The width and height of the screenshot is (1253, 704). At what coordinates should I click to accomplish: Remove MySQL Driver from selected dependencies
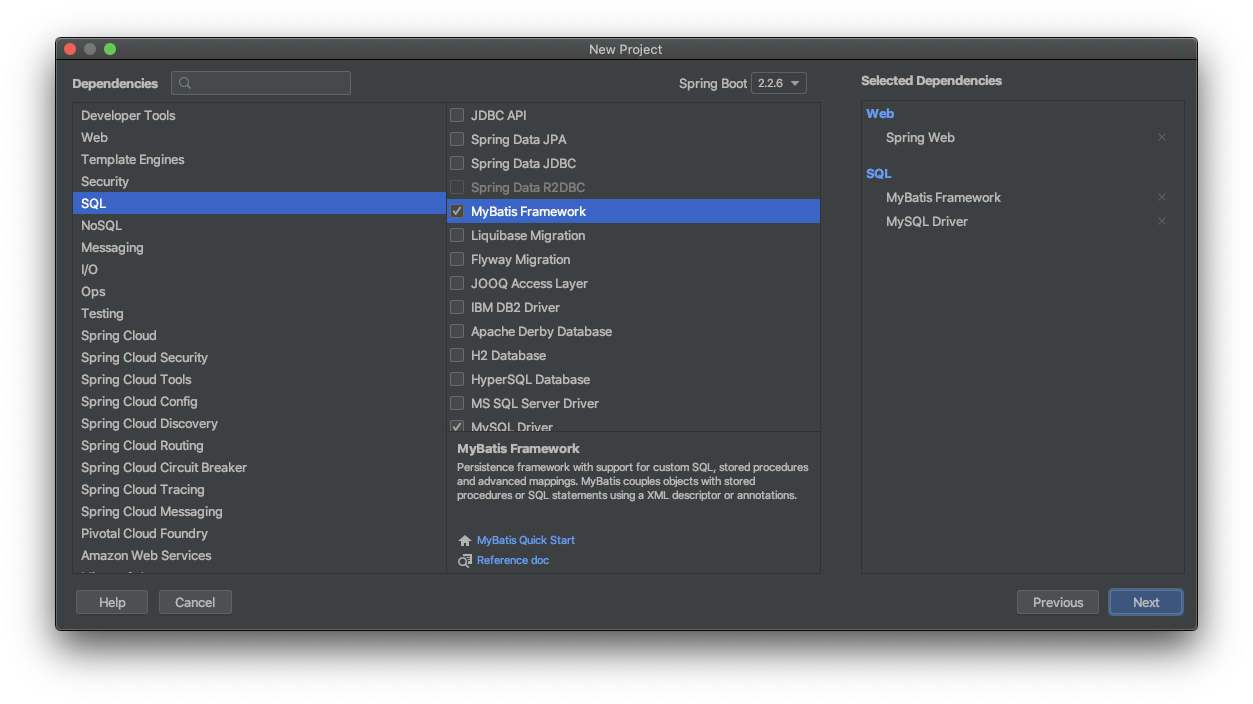[x=1162, y=222]
